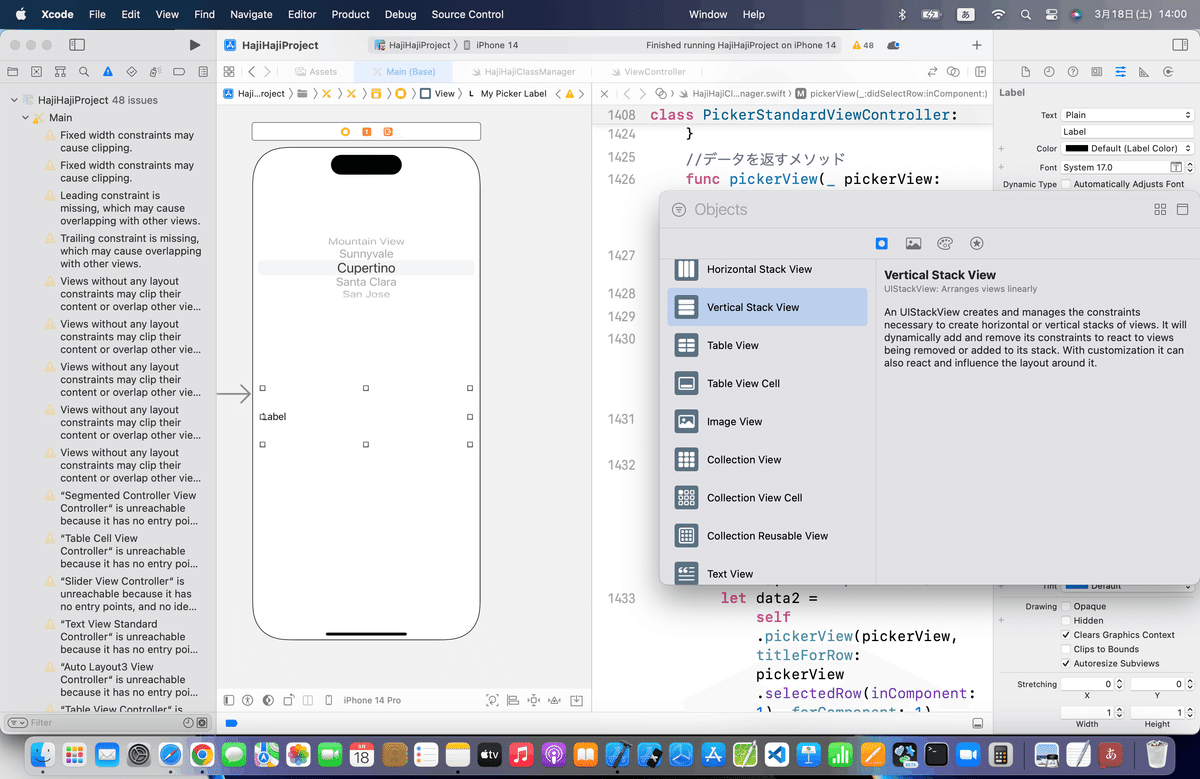Enable the Hidden checkbox
1200x779 pixels.
1066,621
